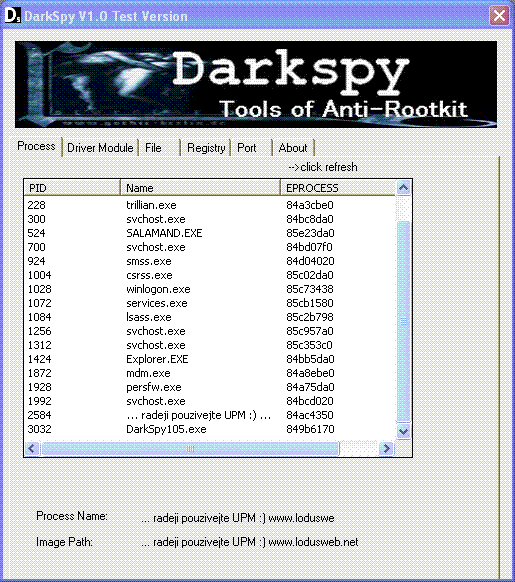Select the services.exe process
The height and width of the screenshot is (582, 515).
click(x=209, y=303)
